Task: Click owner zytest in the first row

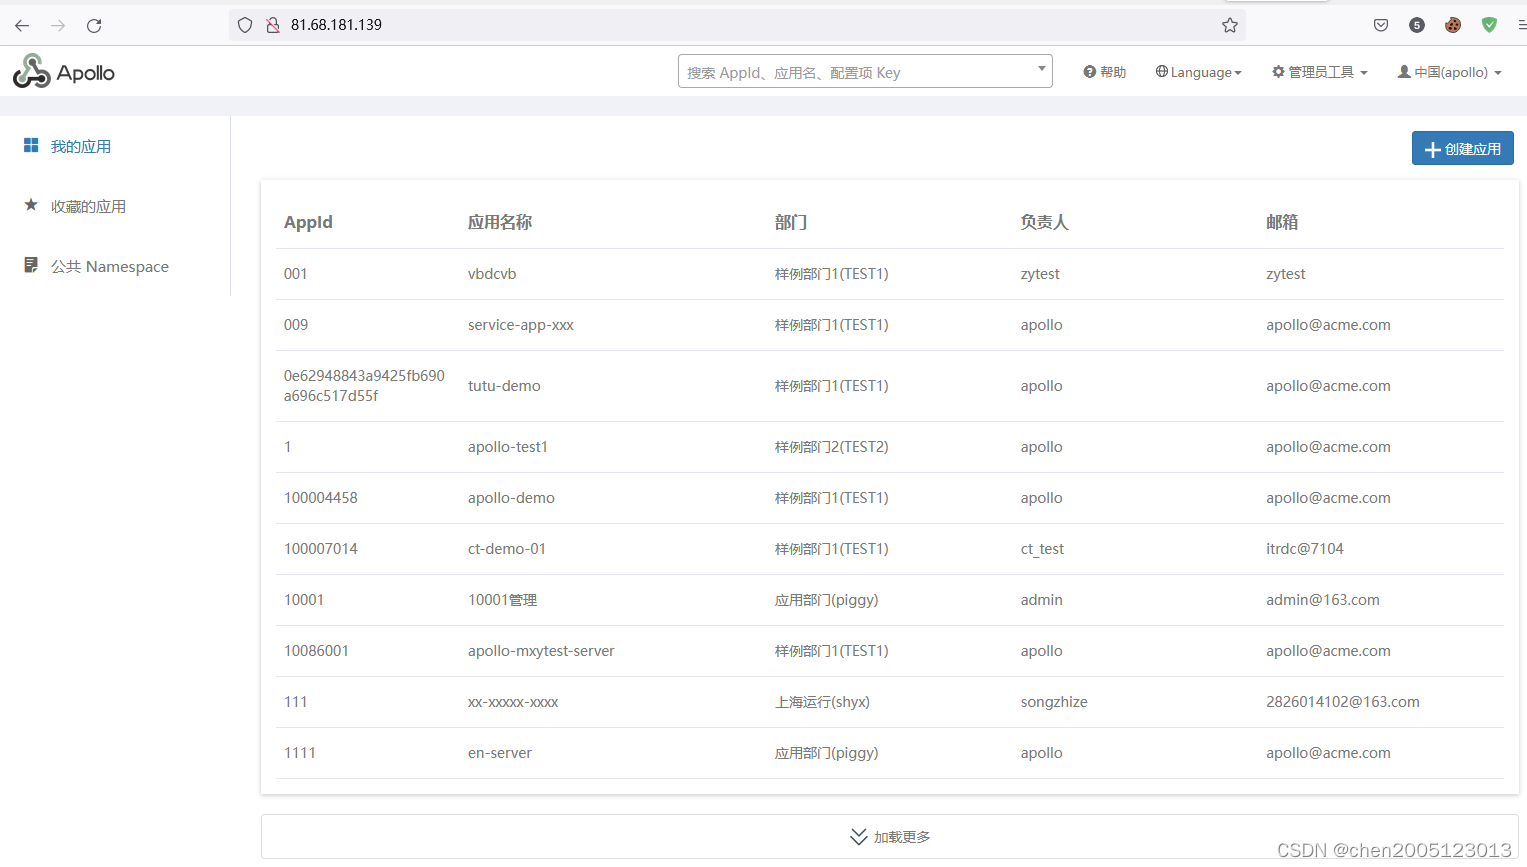Action: click(x=1040, y=274)
